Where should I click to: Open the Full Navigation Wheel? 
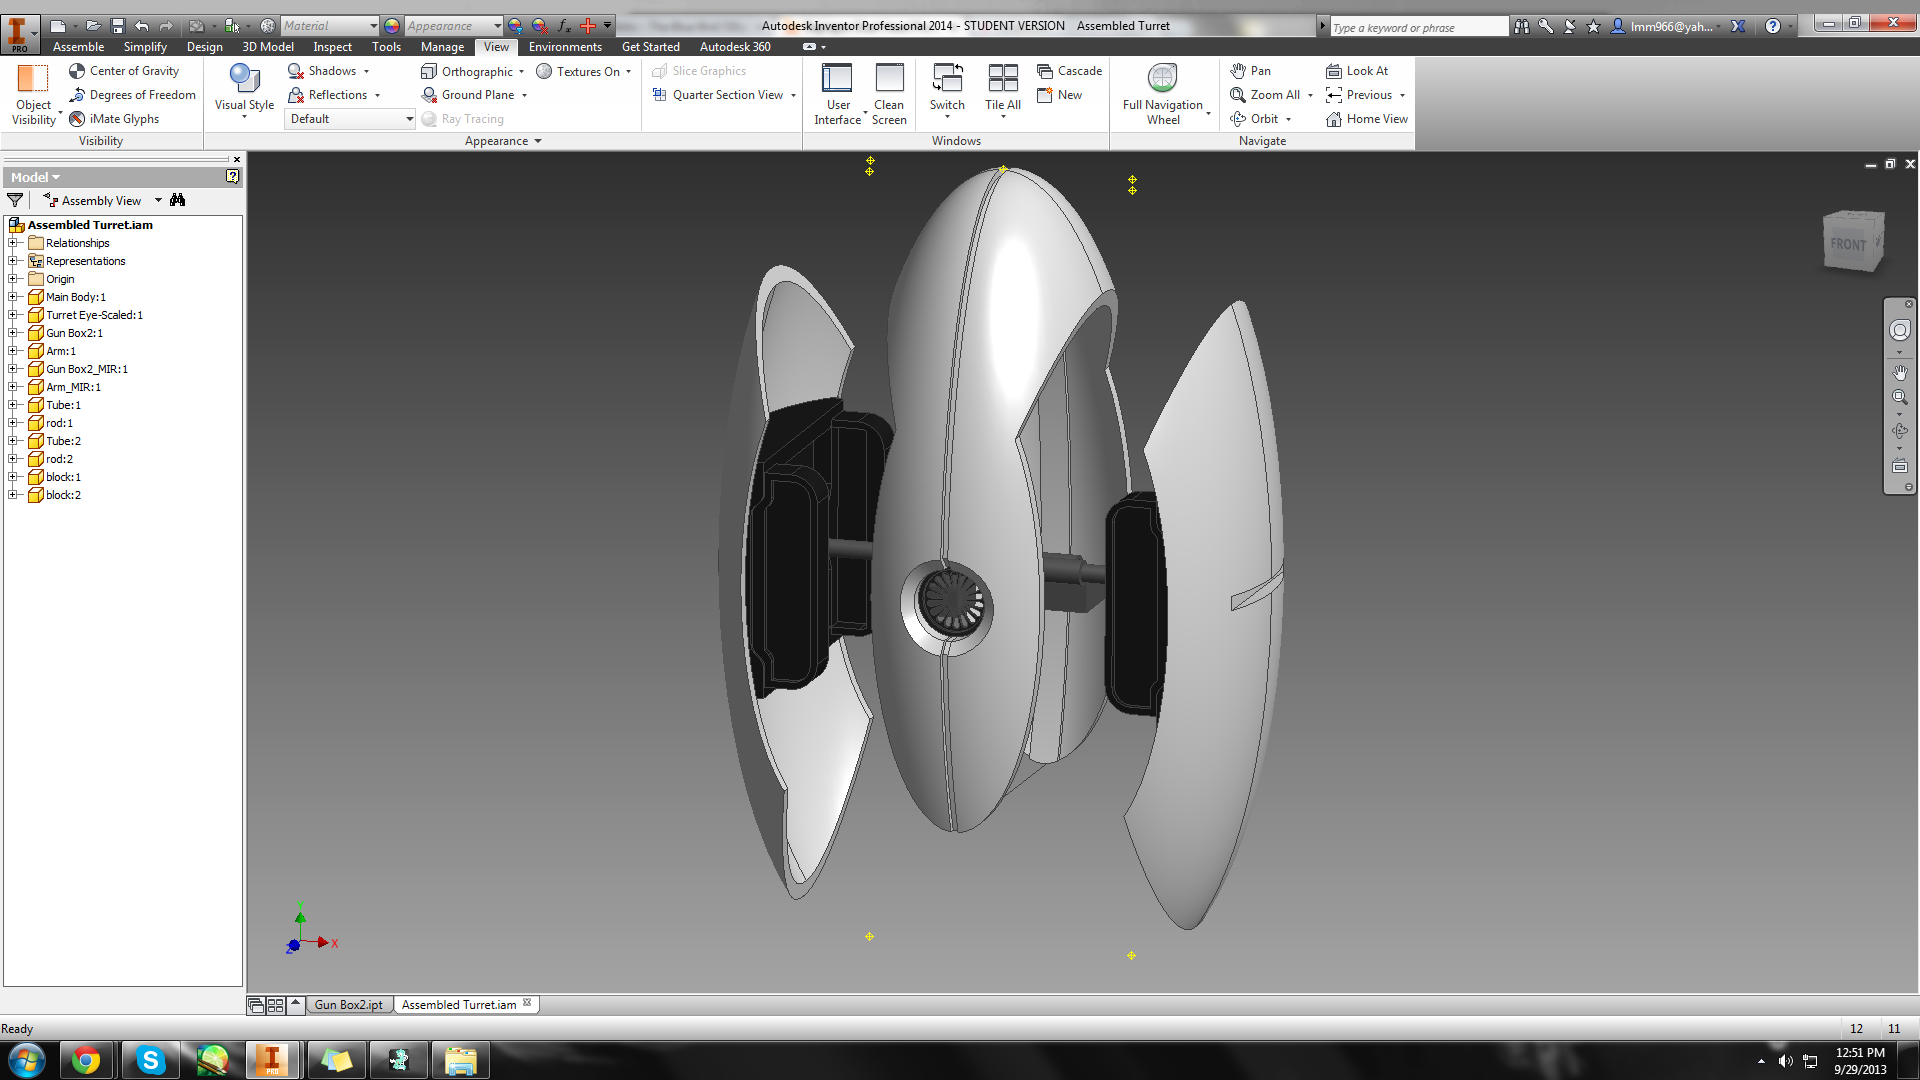[x=1163, y=94]
